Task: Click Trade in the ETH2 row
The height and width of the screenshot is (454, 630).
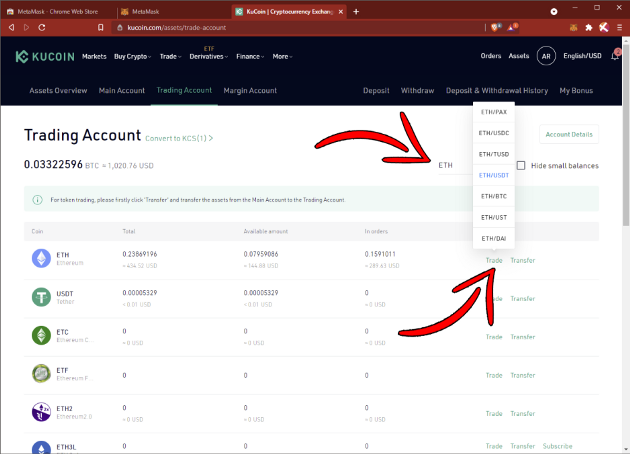Action: (494, 413)
